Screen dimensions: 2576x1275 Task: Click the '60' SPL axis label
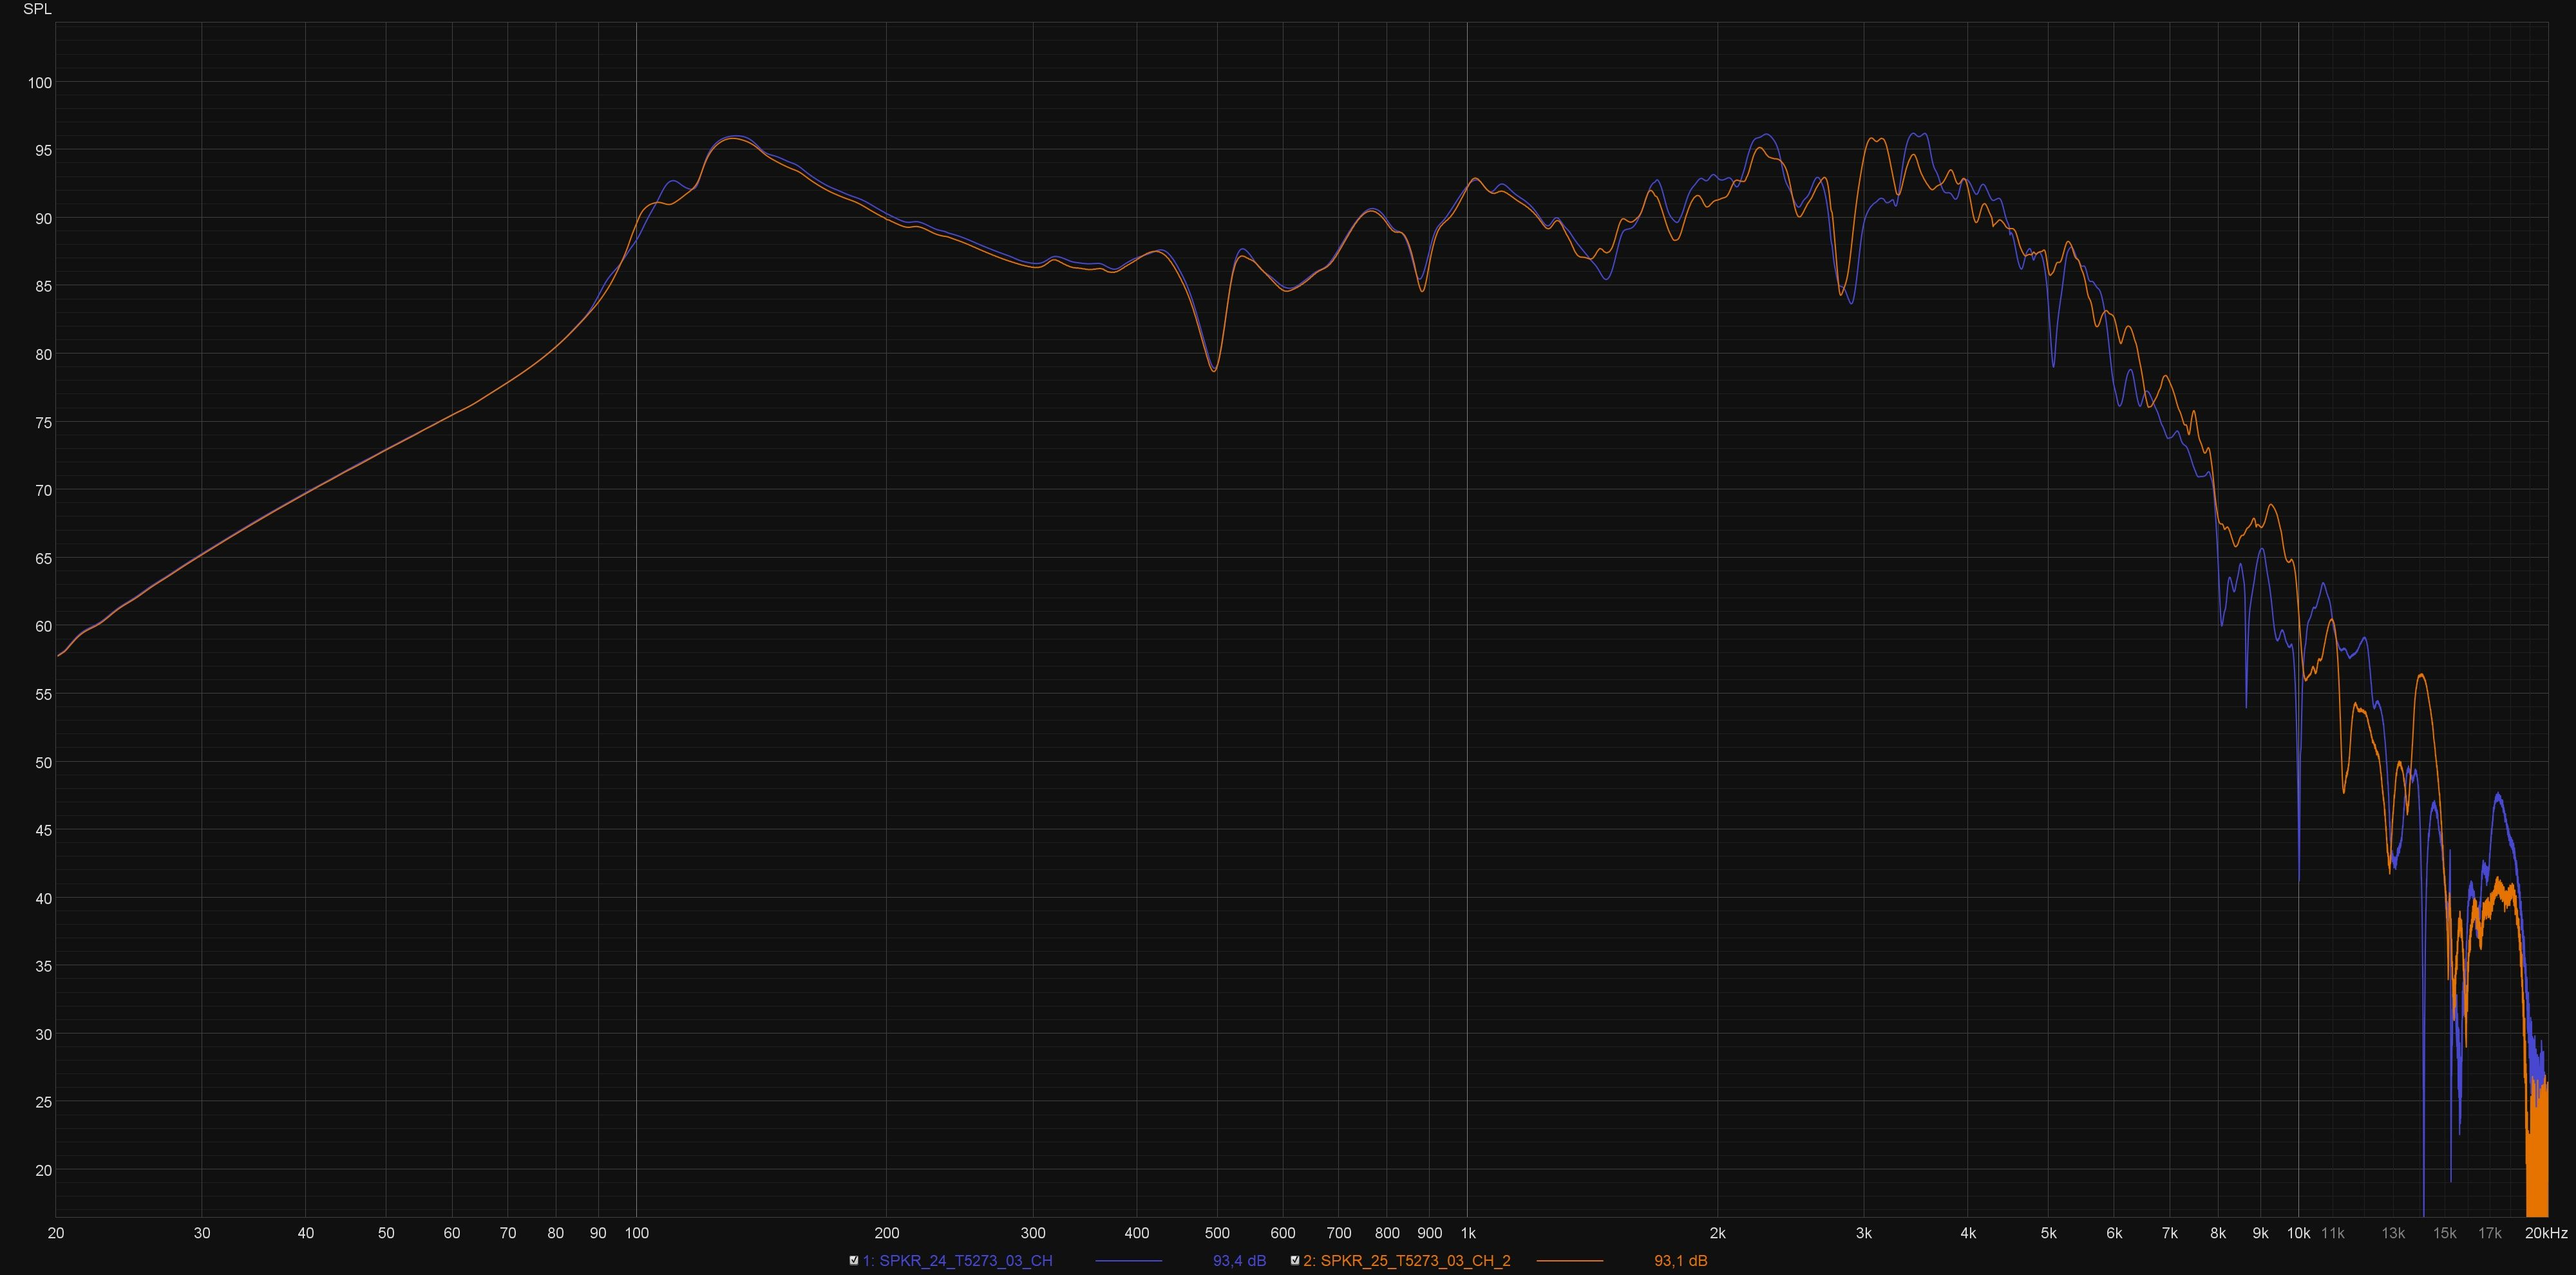pos(43,626)
